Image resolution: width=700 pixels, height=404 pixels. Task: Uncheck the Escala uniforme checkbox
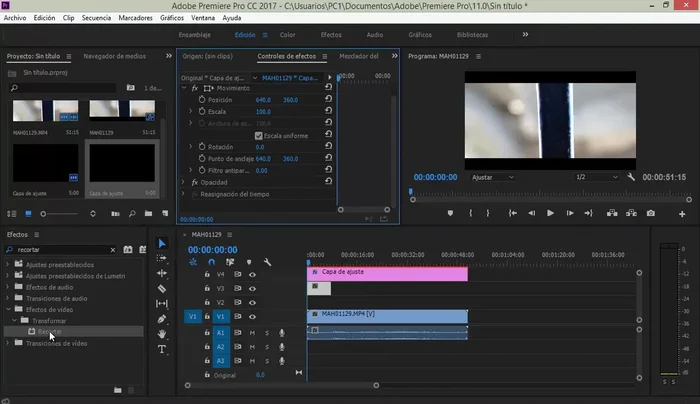point(258,135)
